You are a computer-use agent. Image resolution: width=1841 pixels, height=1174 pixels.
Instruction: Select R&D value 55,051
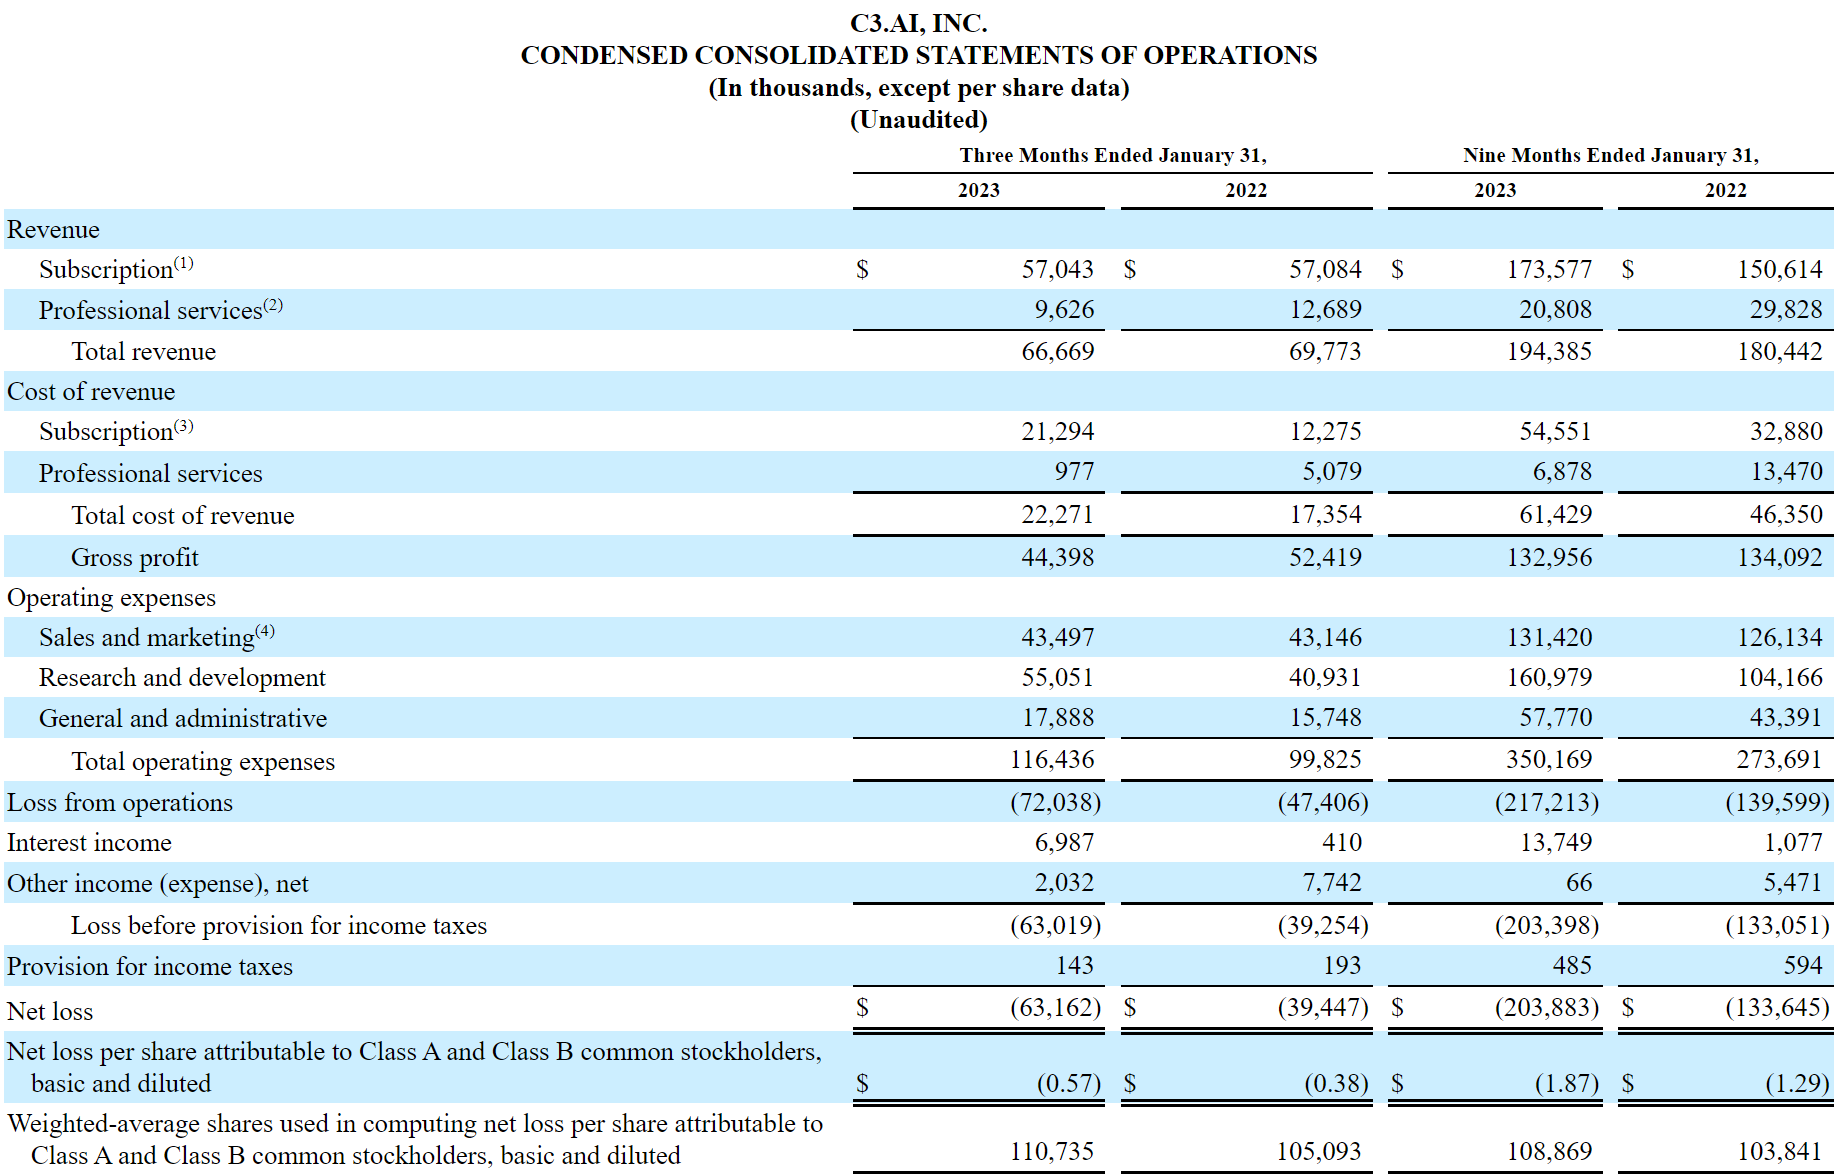(x=1057, y=678)
